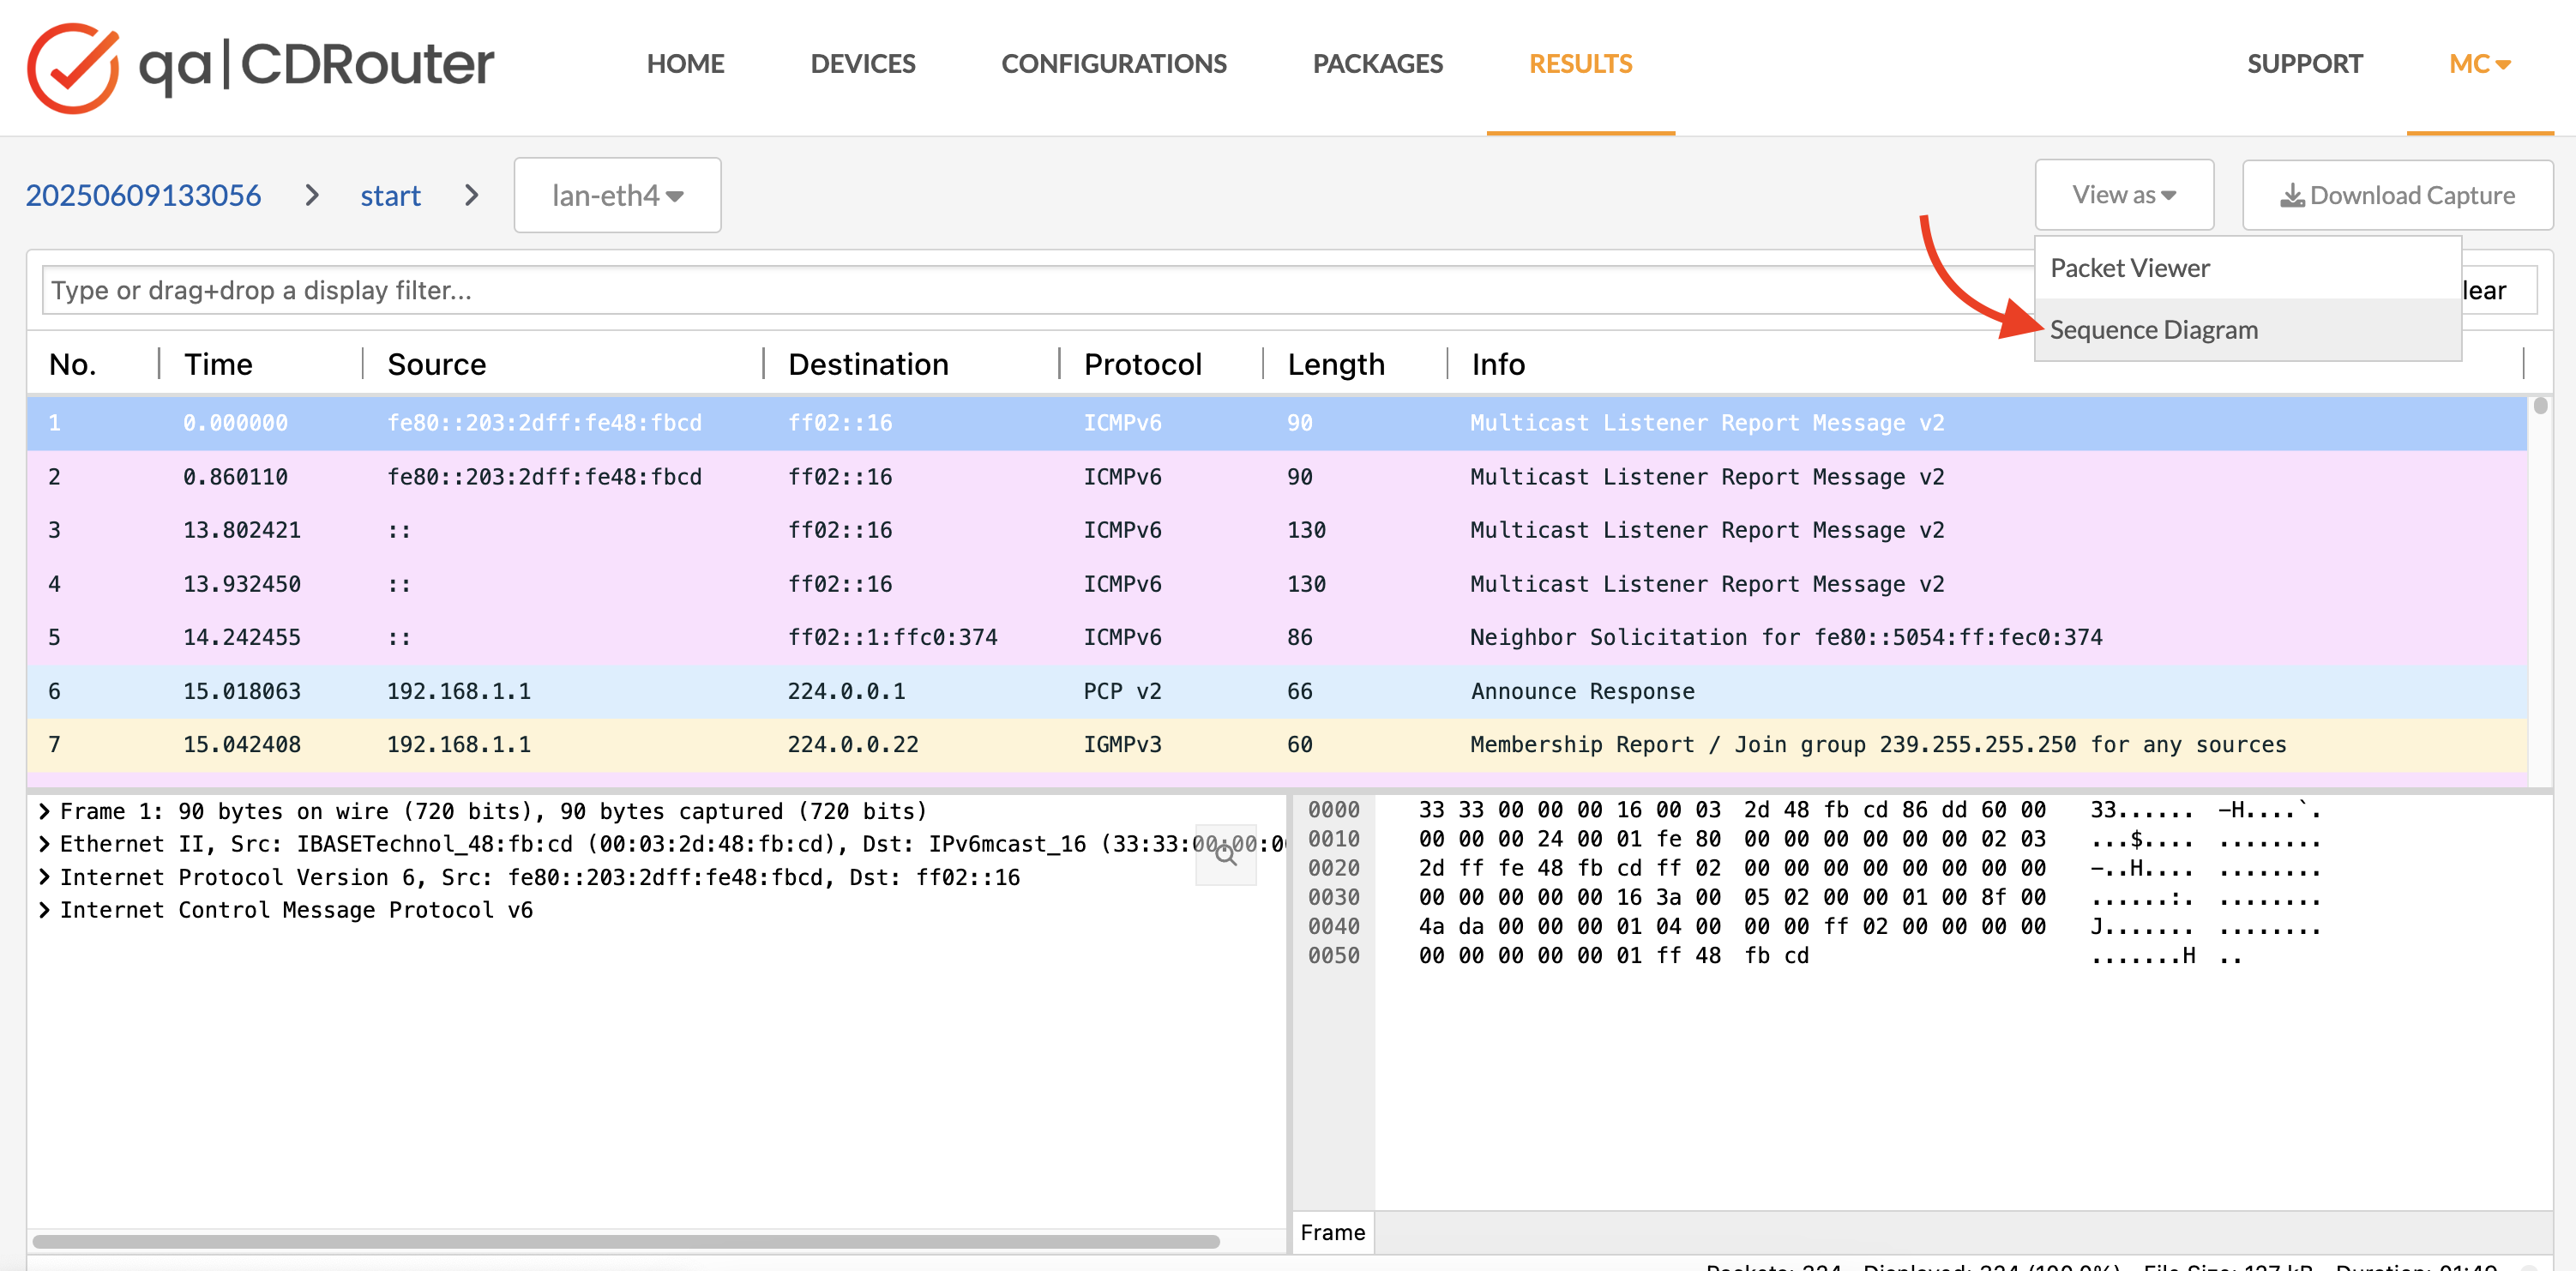The height and width of the screenshot is (1271, 2576).
Task: Click the details pane horizontal scrollbar
Action: pos(625,1241)
